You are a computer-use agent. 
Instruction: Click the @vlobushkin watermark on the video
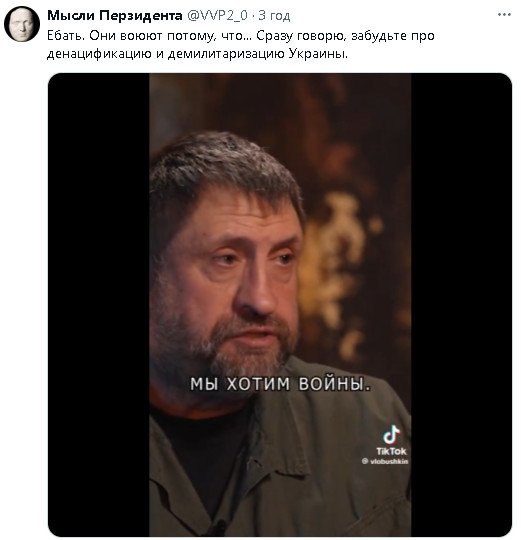[x=385, y=461]
